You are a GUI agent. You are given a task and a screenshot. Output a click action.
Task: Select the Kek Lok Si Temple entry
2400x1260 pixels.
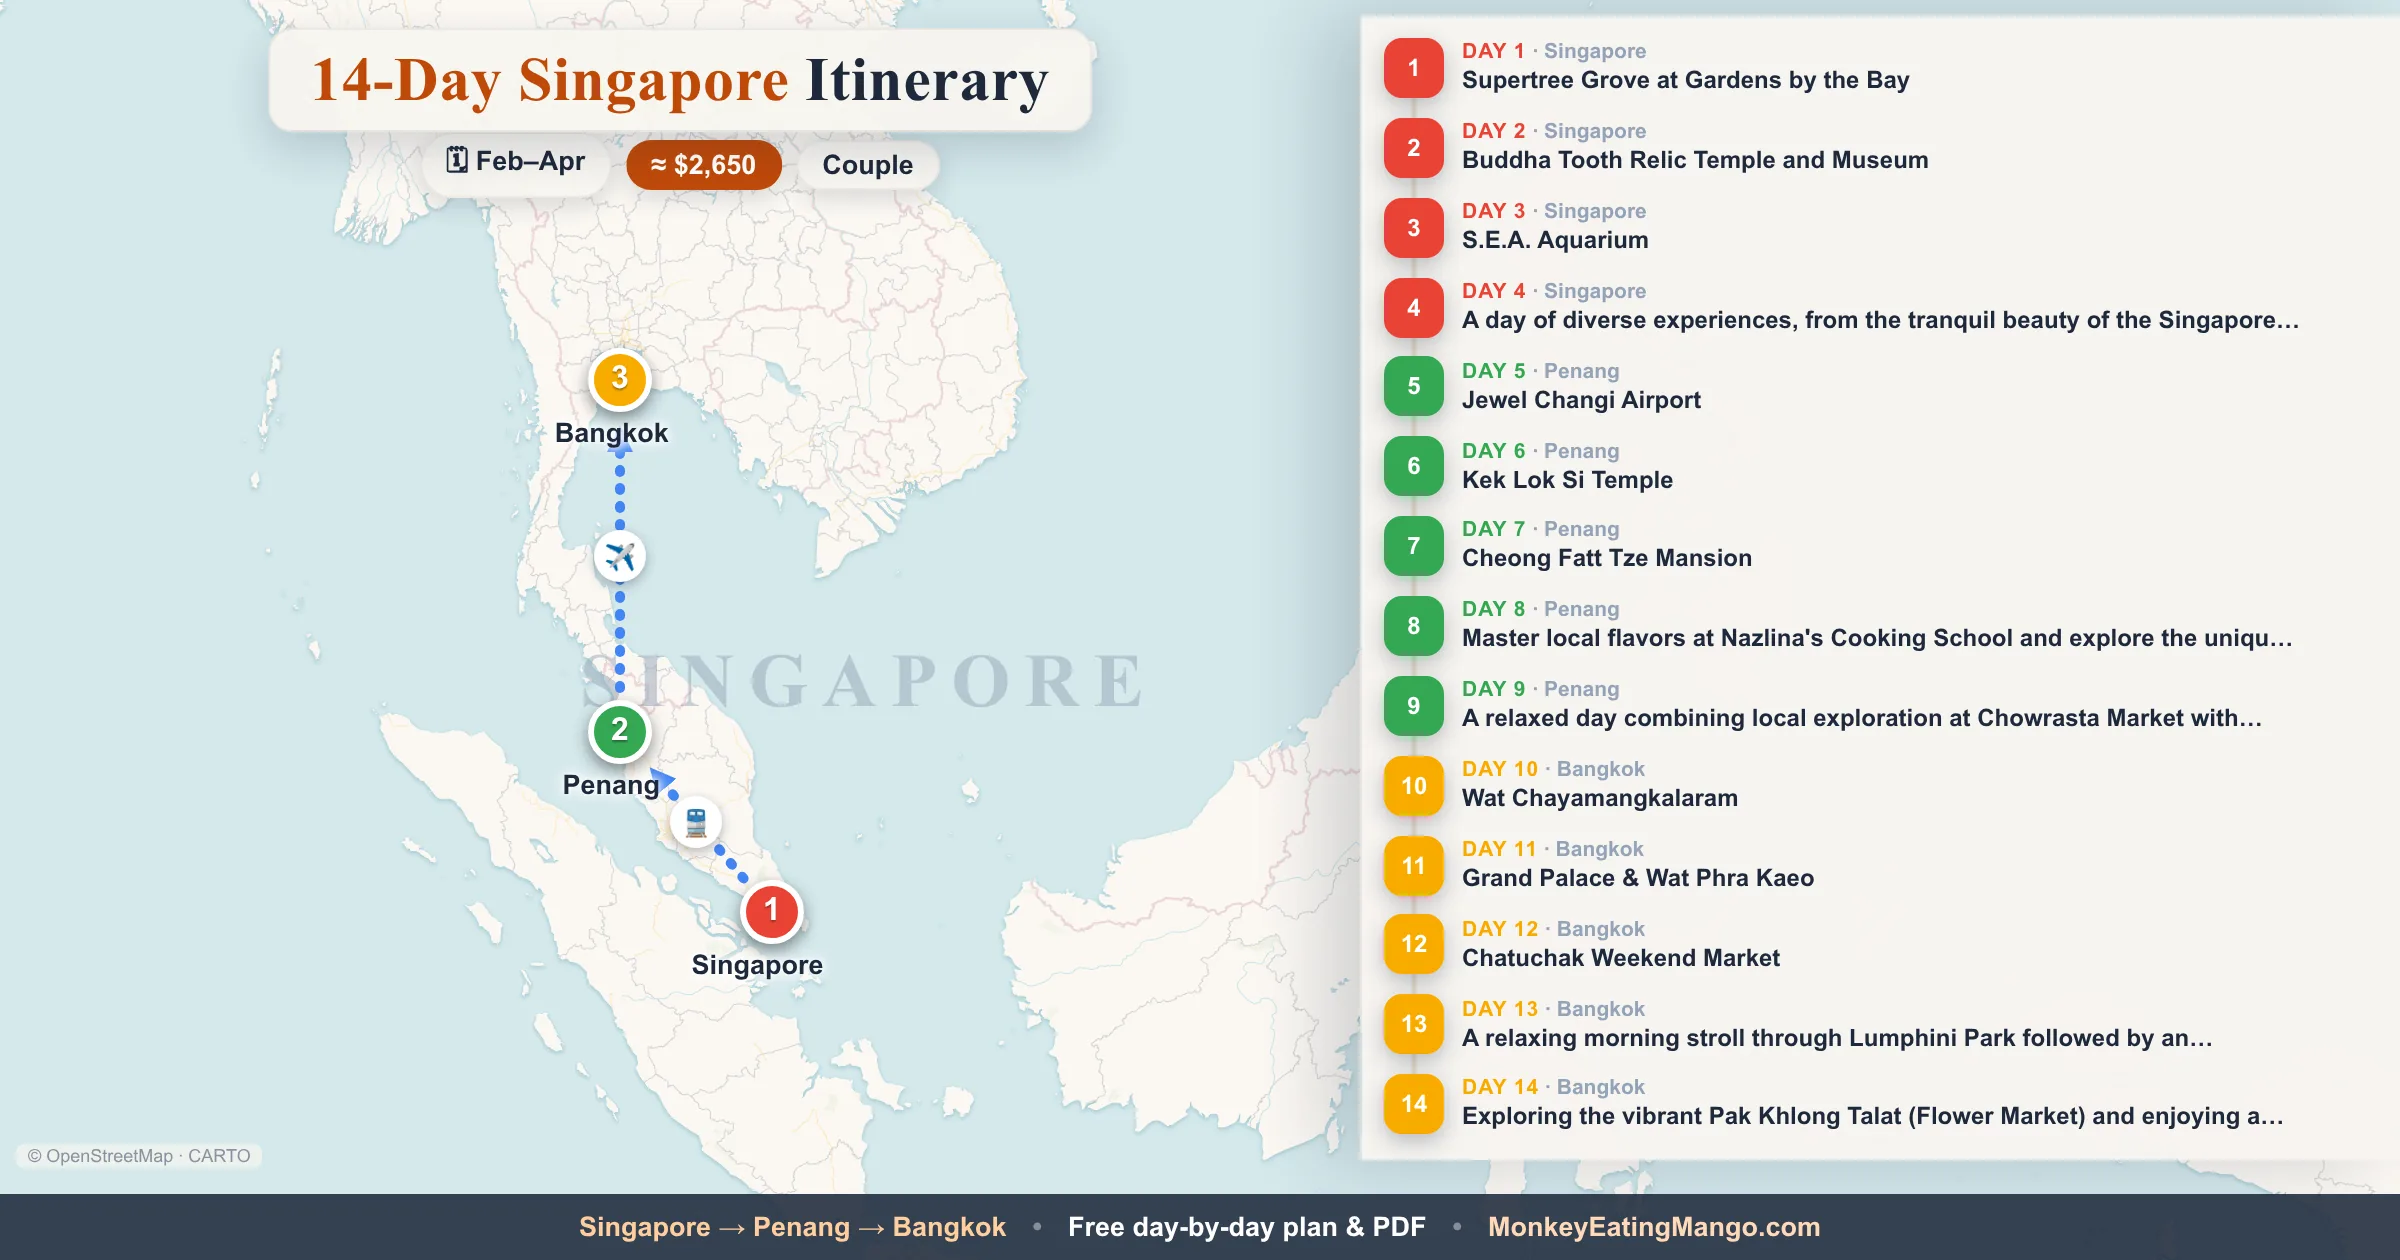[x=1567, y=480]
